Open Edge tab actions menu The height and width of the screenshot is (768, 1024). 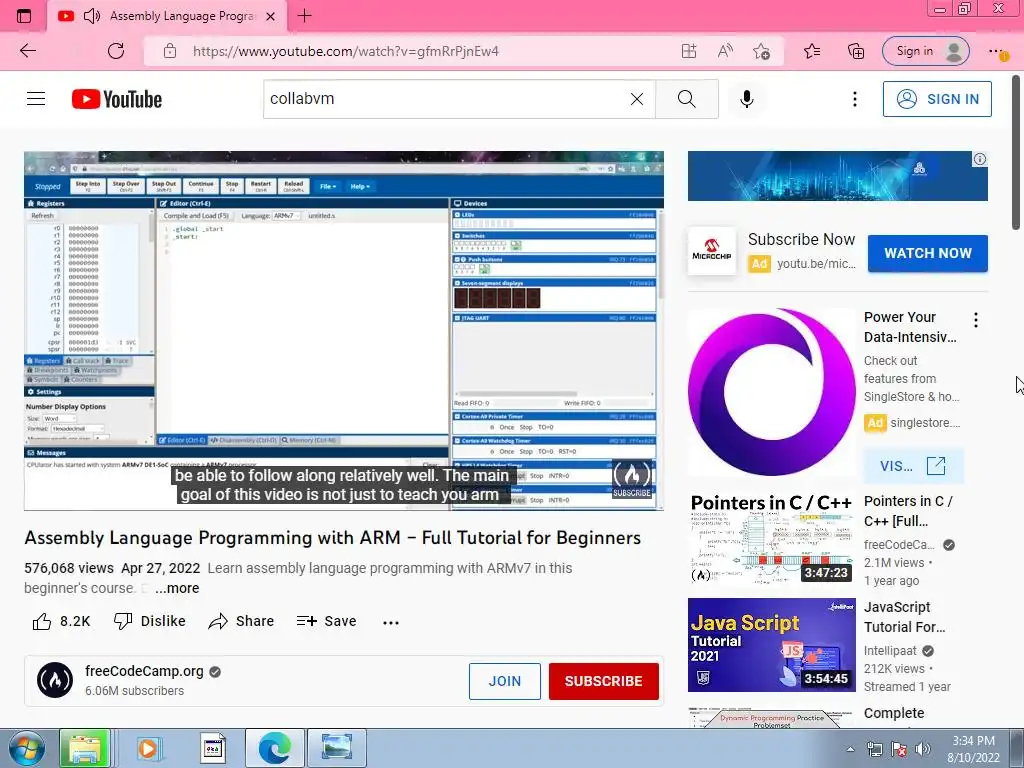(24, 16)
